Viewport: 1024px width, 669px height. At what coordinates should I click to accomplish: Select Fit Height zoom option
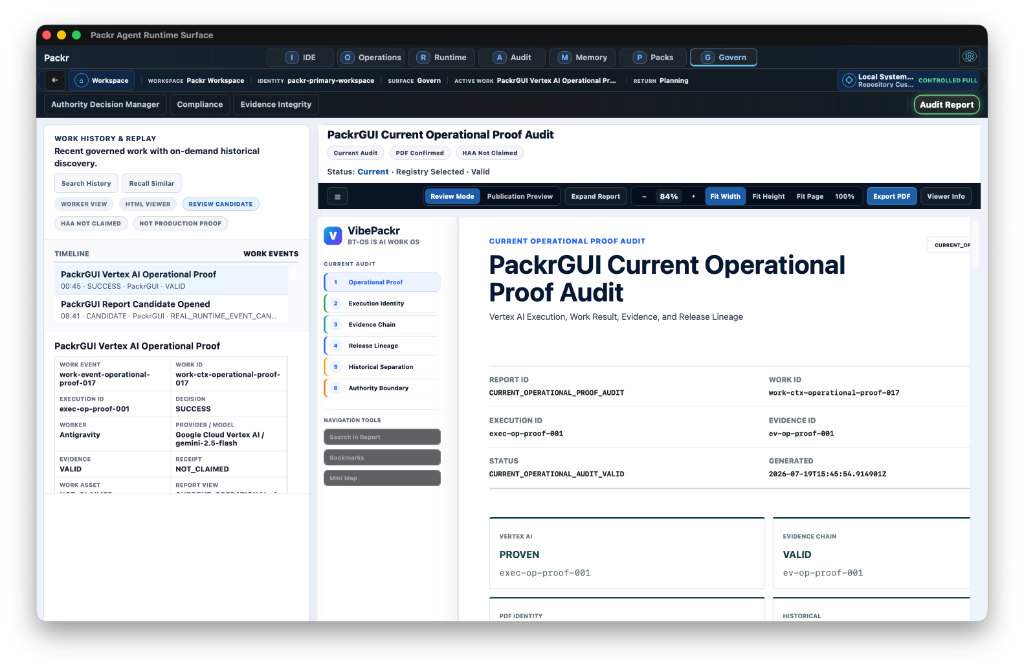pos(769,197)
